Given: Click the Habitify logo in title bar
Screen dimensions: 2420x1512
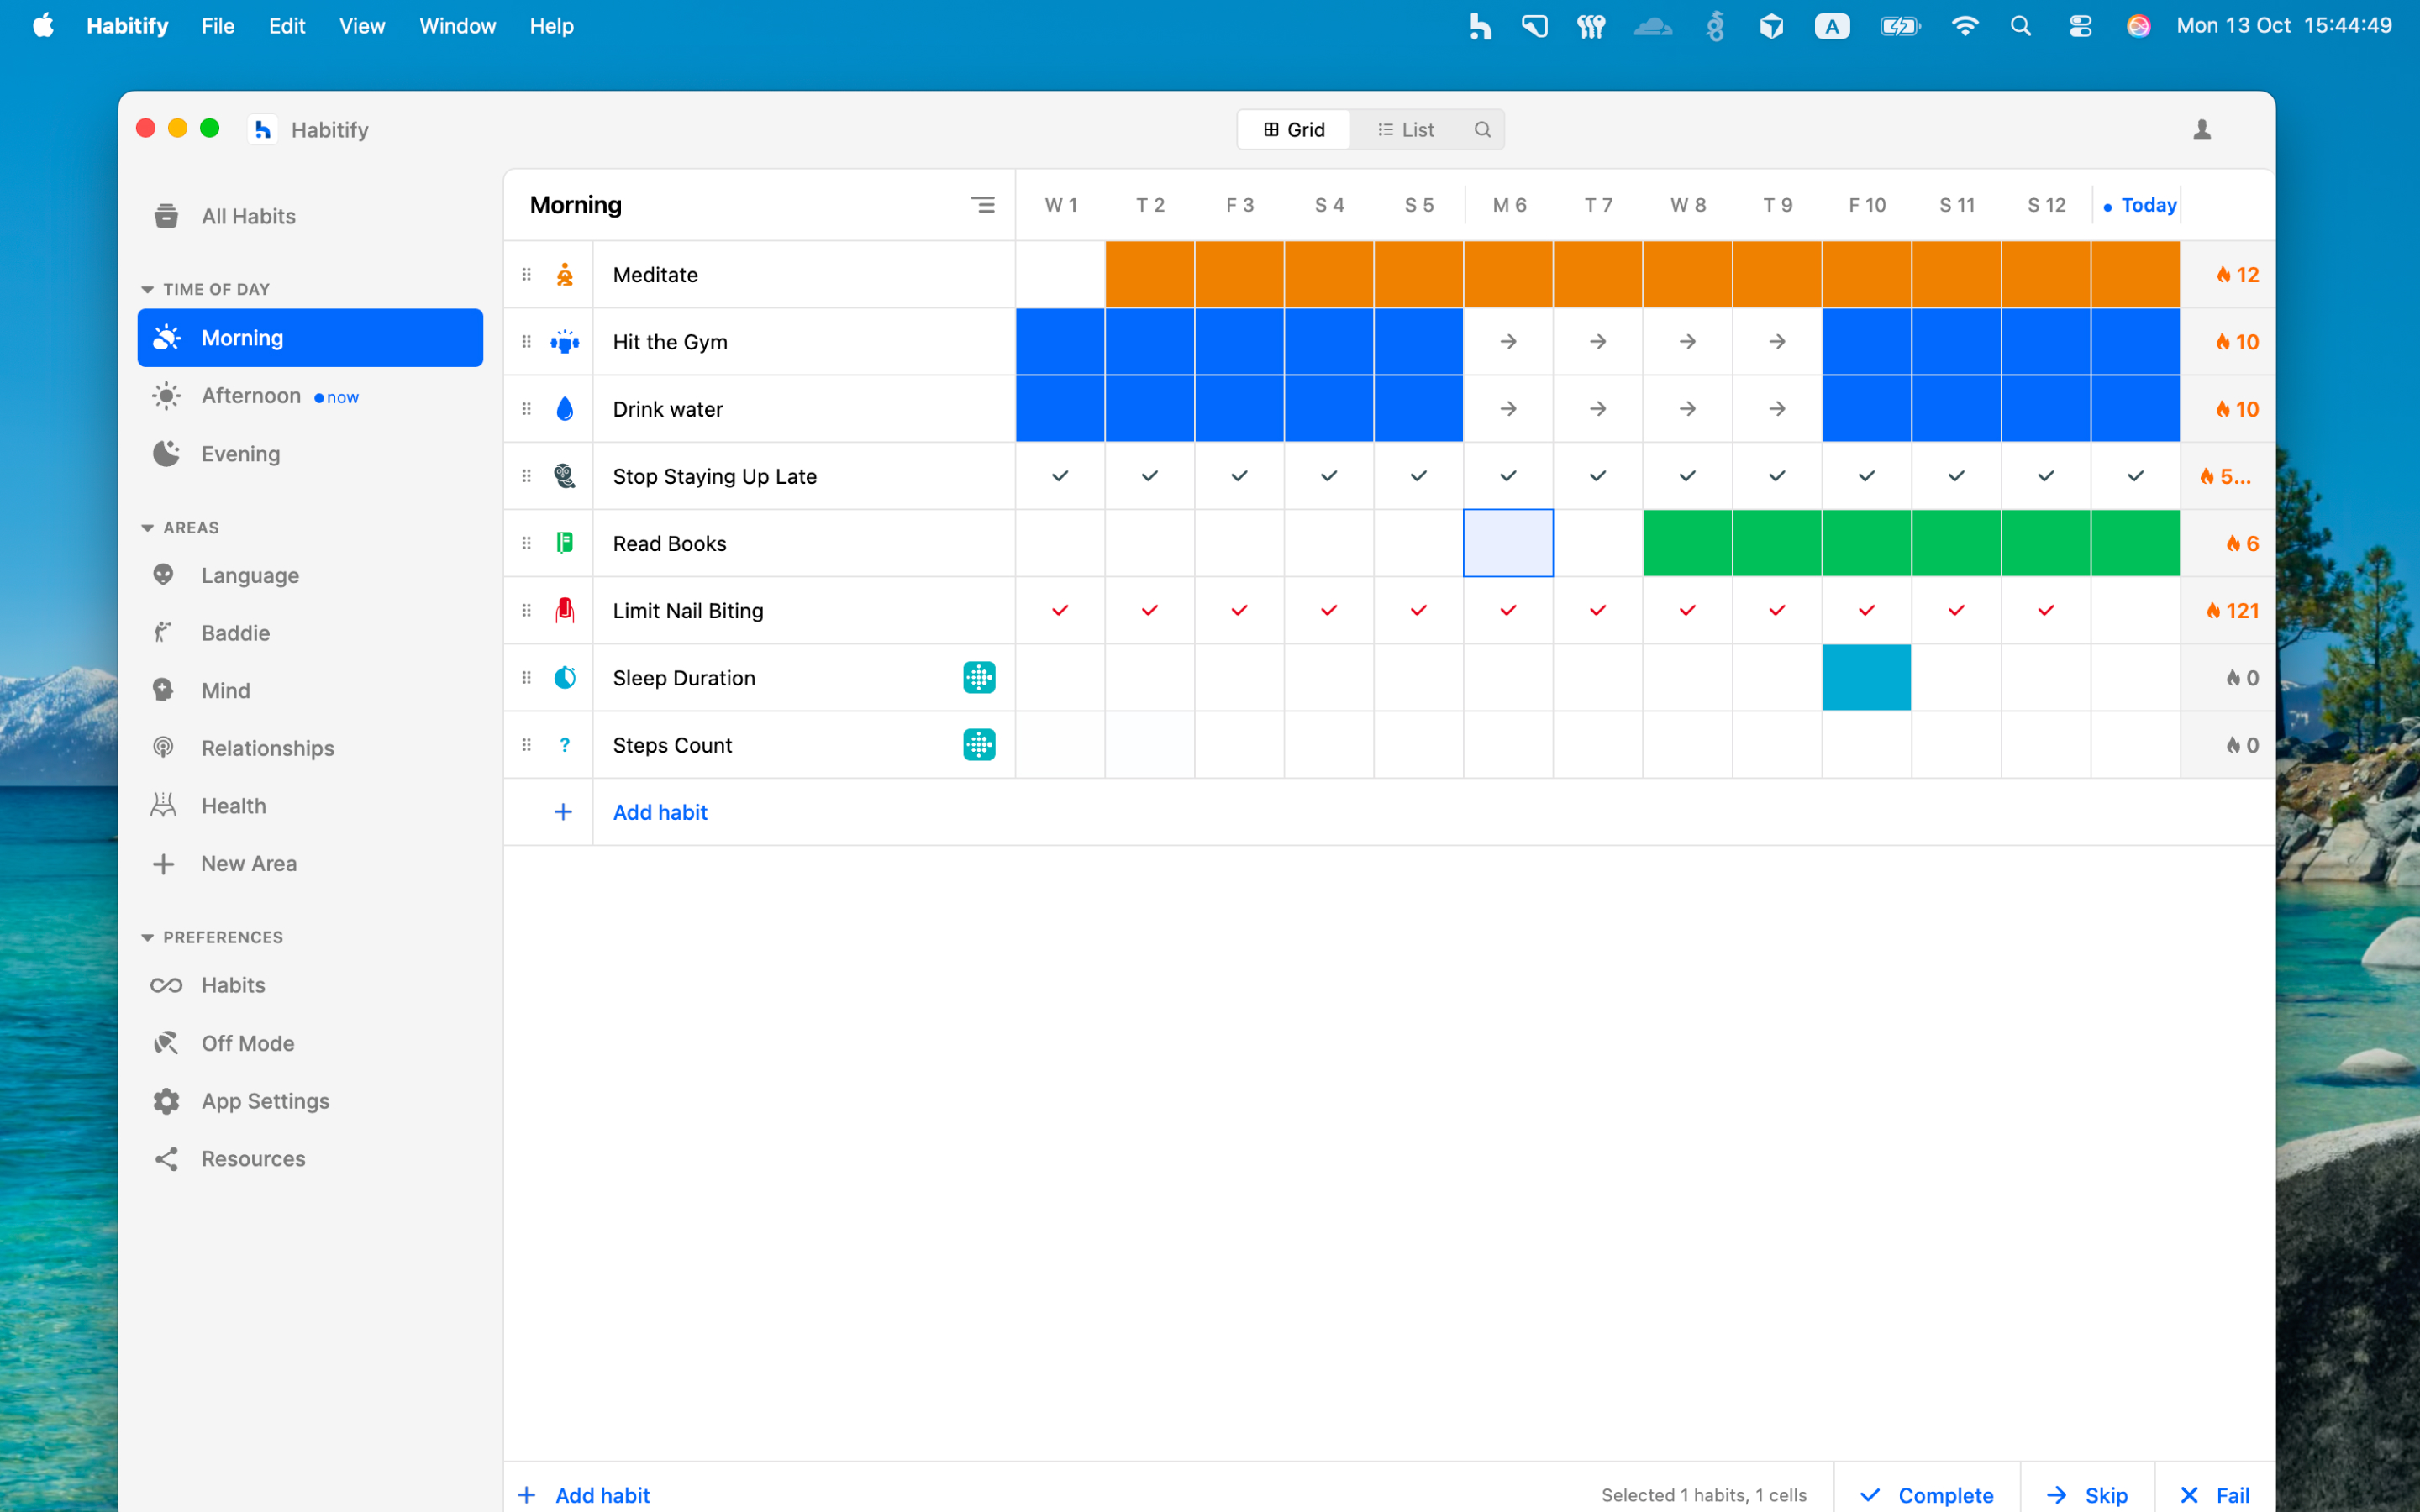Looking at the screenshot, I should pos(262,129).
